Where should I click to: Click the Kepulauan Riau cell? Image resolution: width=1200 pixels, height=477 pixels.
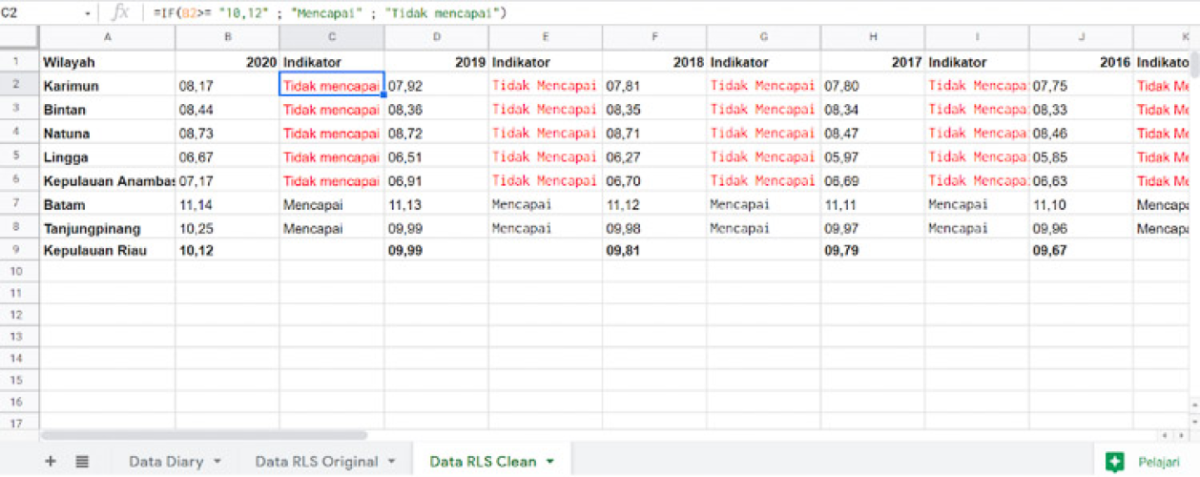pyautogui.click(x=107, y=250)
